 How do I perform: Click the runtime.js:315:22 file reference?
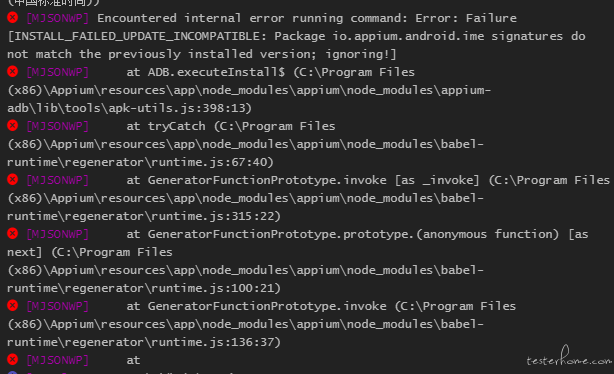click(x=211, y=216)
